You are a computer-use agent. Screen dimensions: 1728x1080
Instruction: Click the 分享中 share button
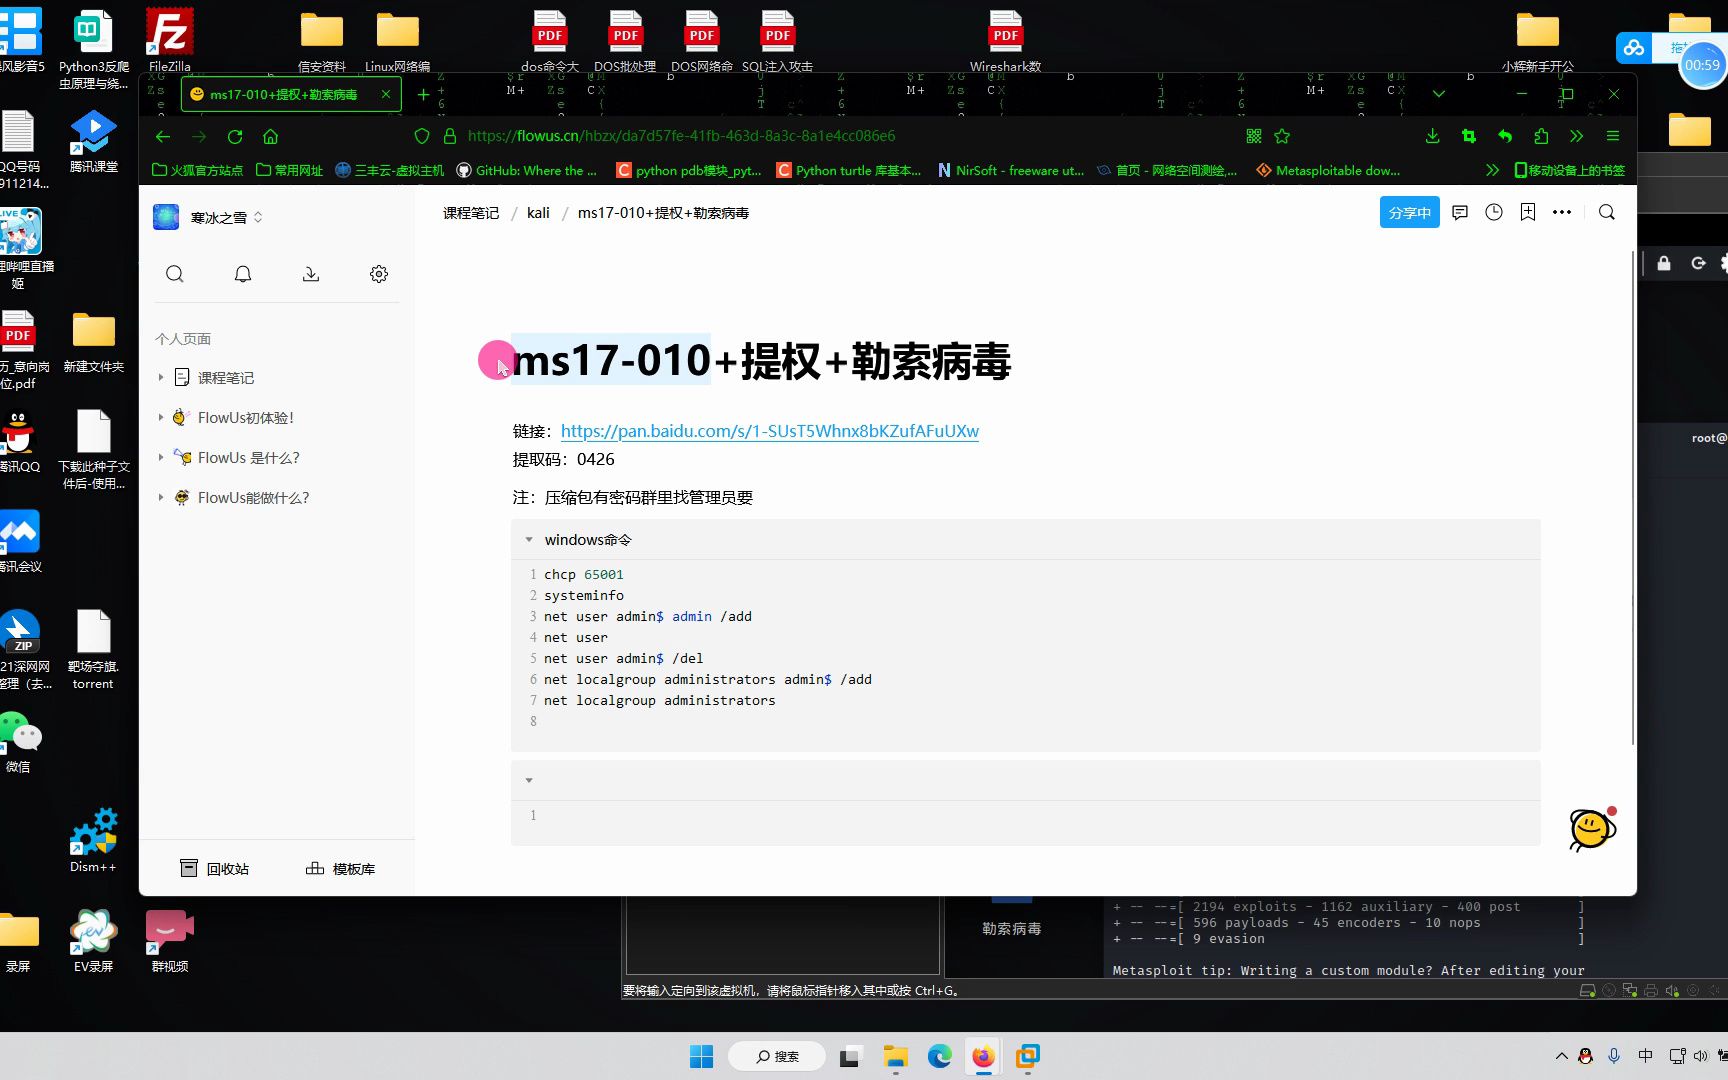(x=1410, y=212)
